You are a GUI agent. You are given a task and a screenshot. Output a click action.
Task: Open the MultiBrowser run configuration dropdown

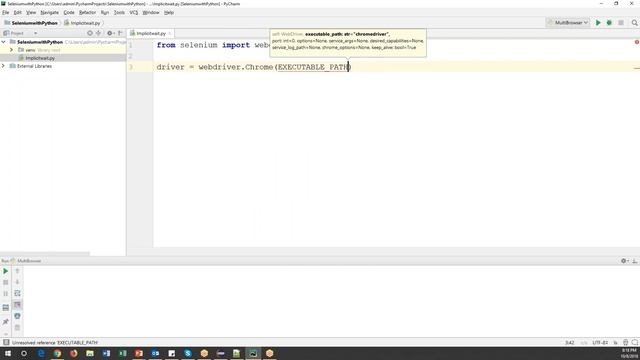tap(568, 23)
